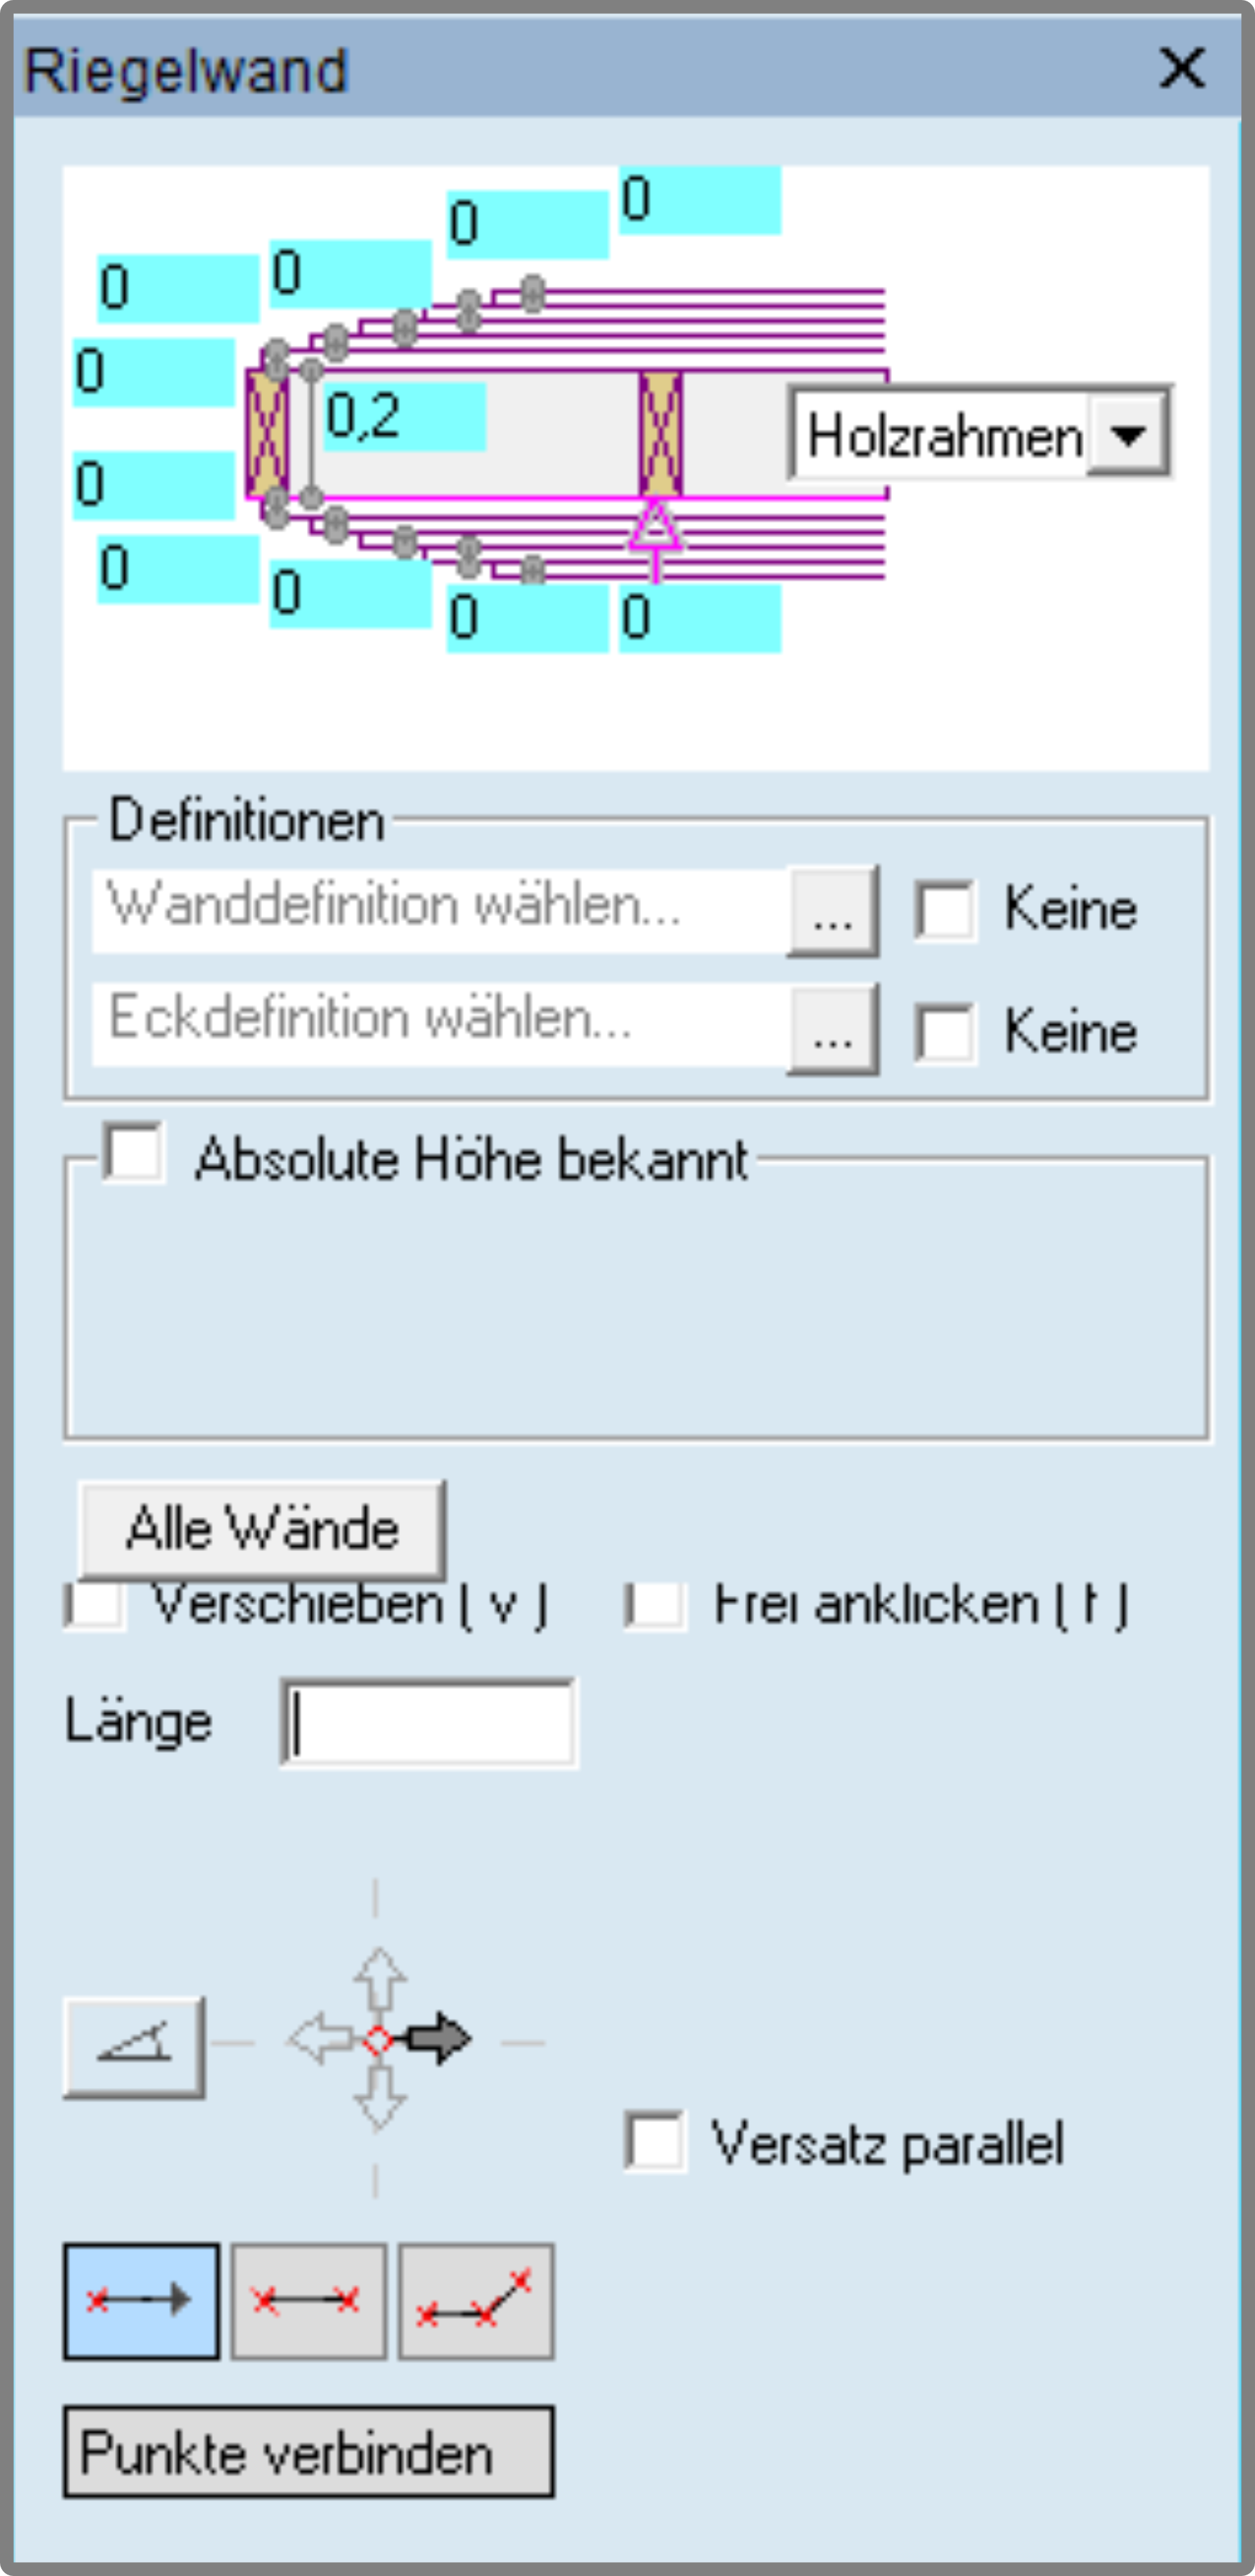This screenshot has height=2576, width=1255.
Task: Select the left direction arrow
Action: point(321,2039)
